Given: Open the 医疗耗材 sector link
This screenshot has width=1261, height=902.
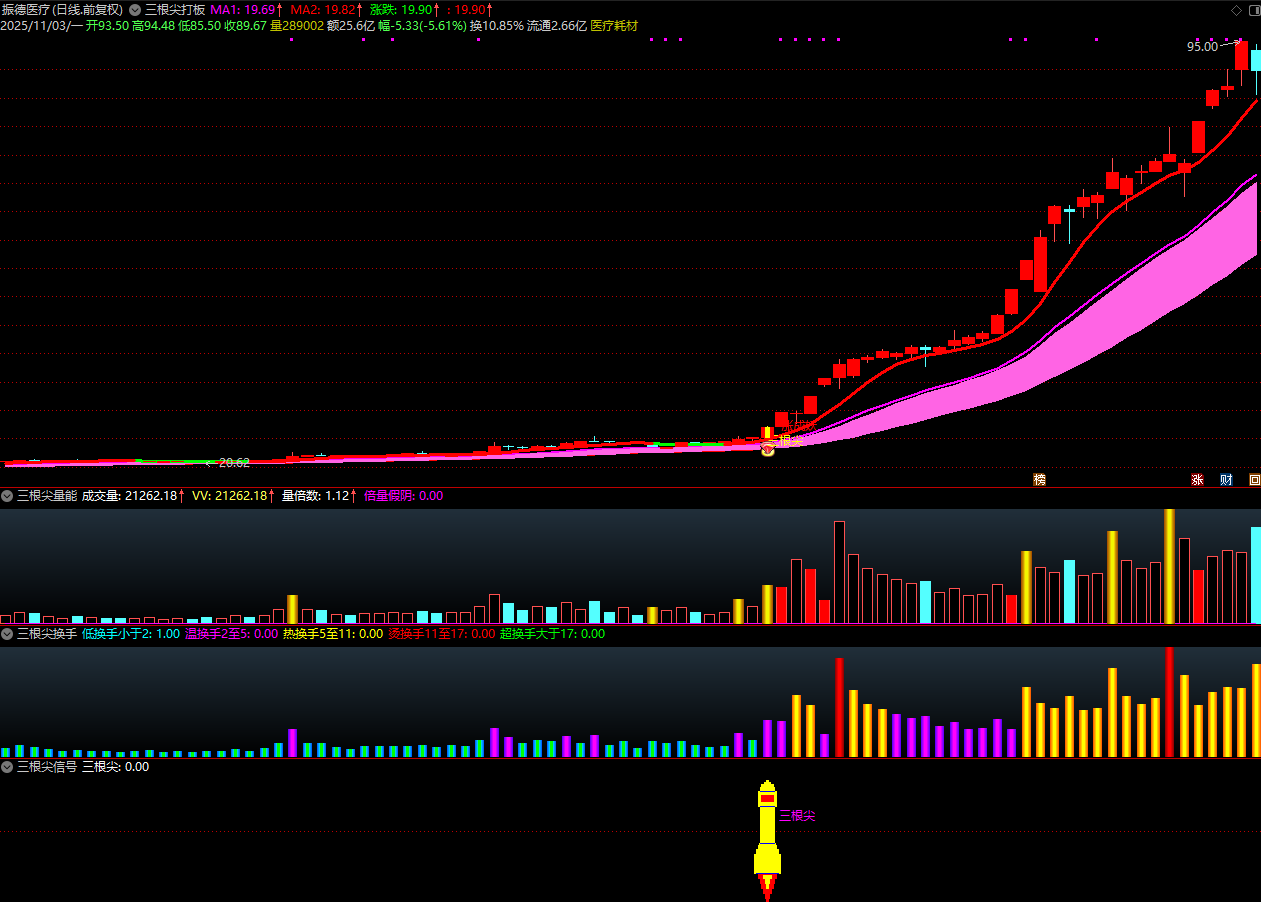Looking at the screenshot, I should (614, 26).
